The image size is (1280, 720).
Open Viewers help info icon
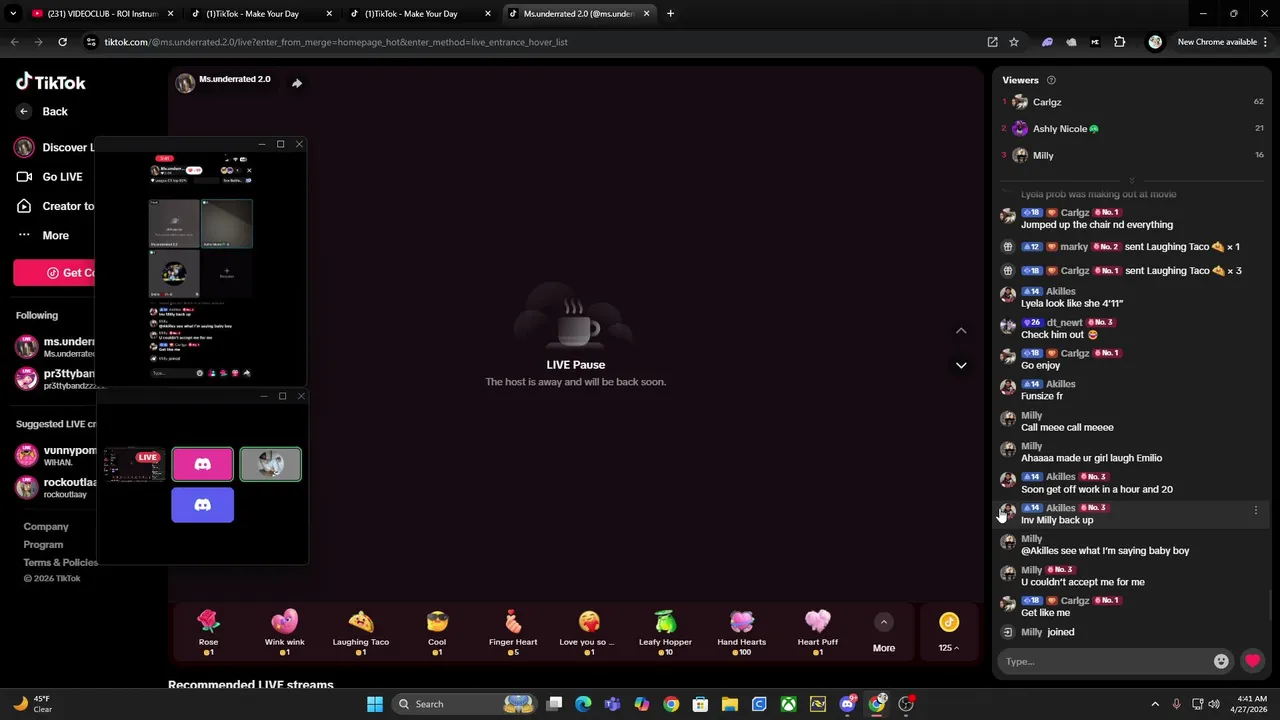click(1051, 80)
